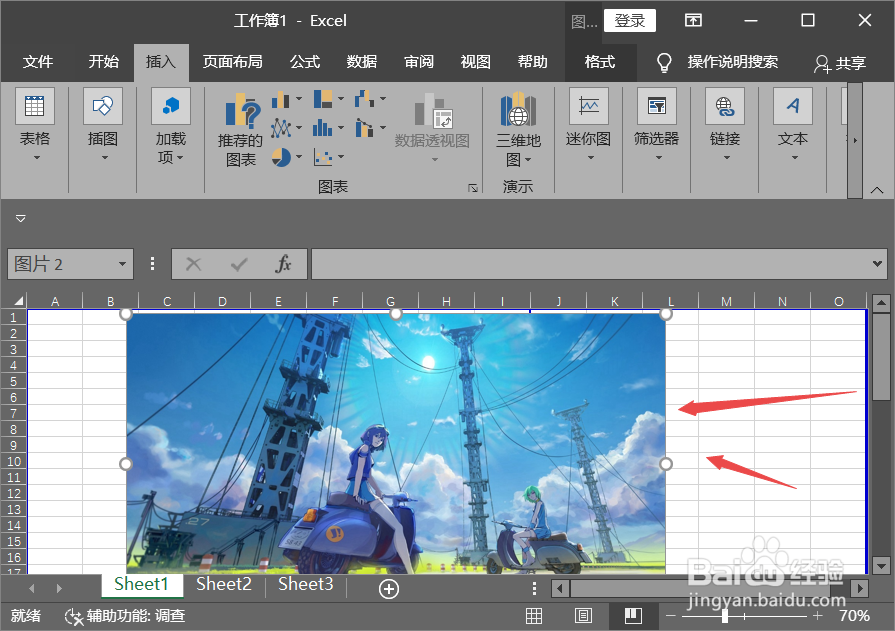Viewport: 895px width, 631px height.
Task: Switch to Sheet2 tab
Action: coord(224,584)
